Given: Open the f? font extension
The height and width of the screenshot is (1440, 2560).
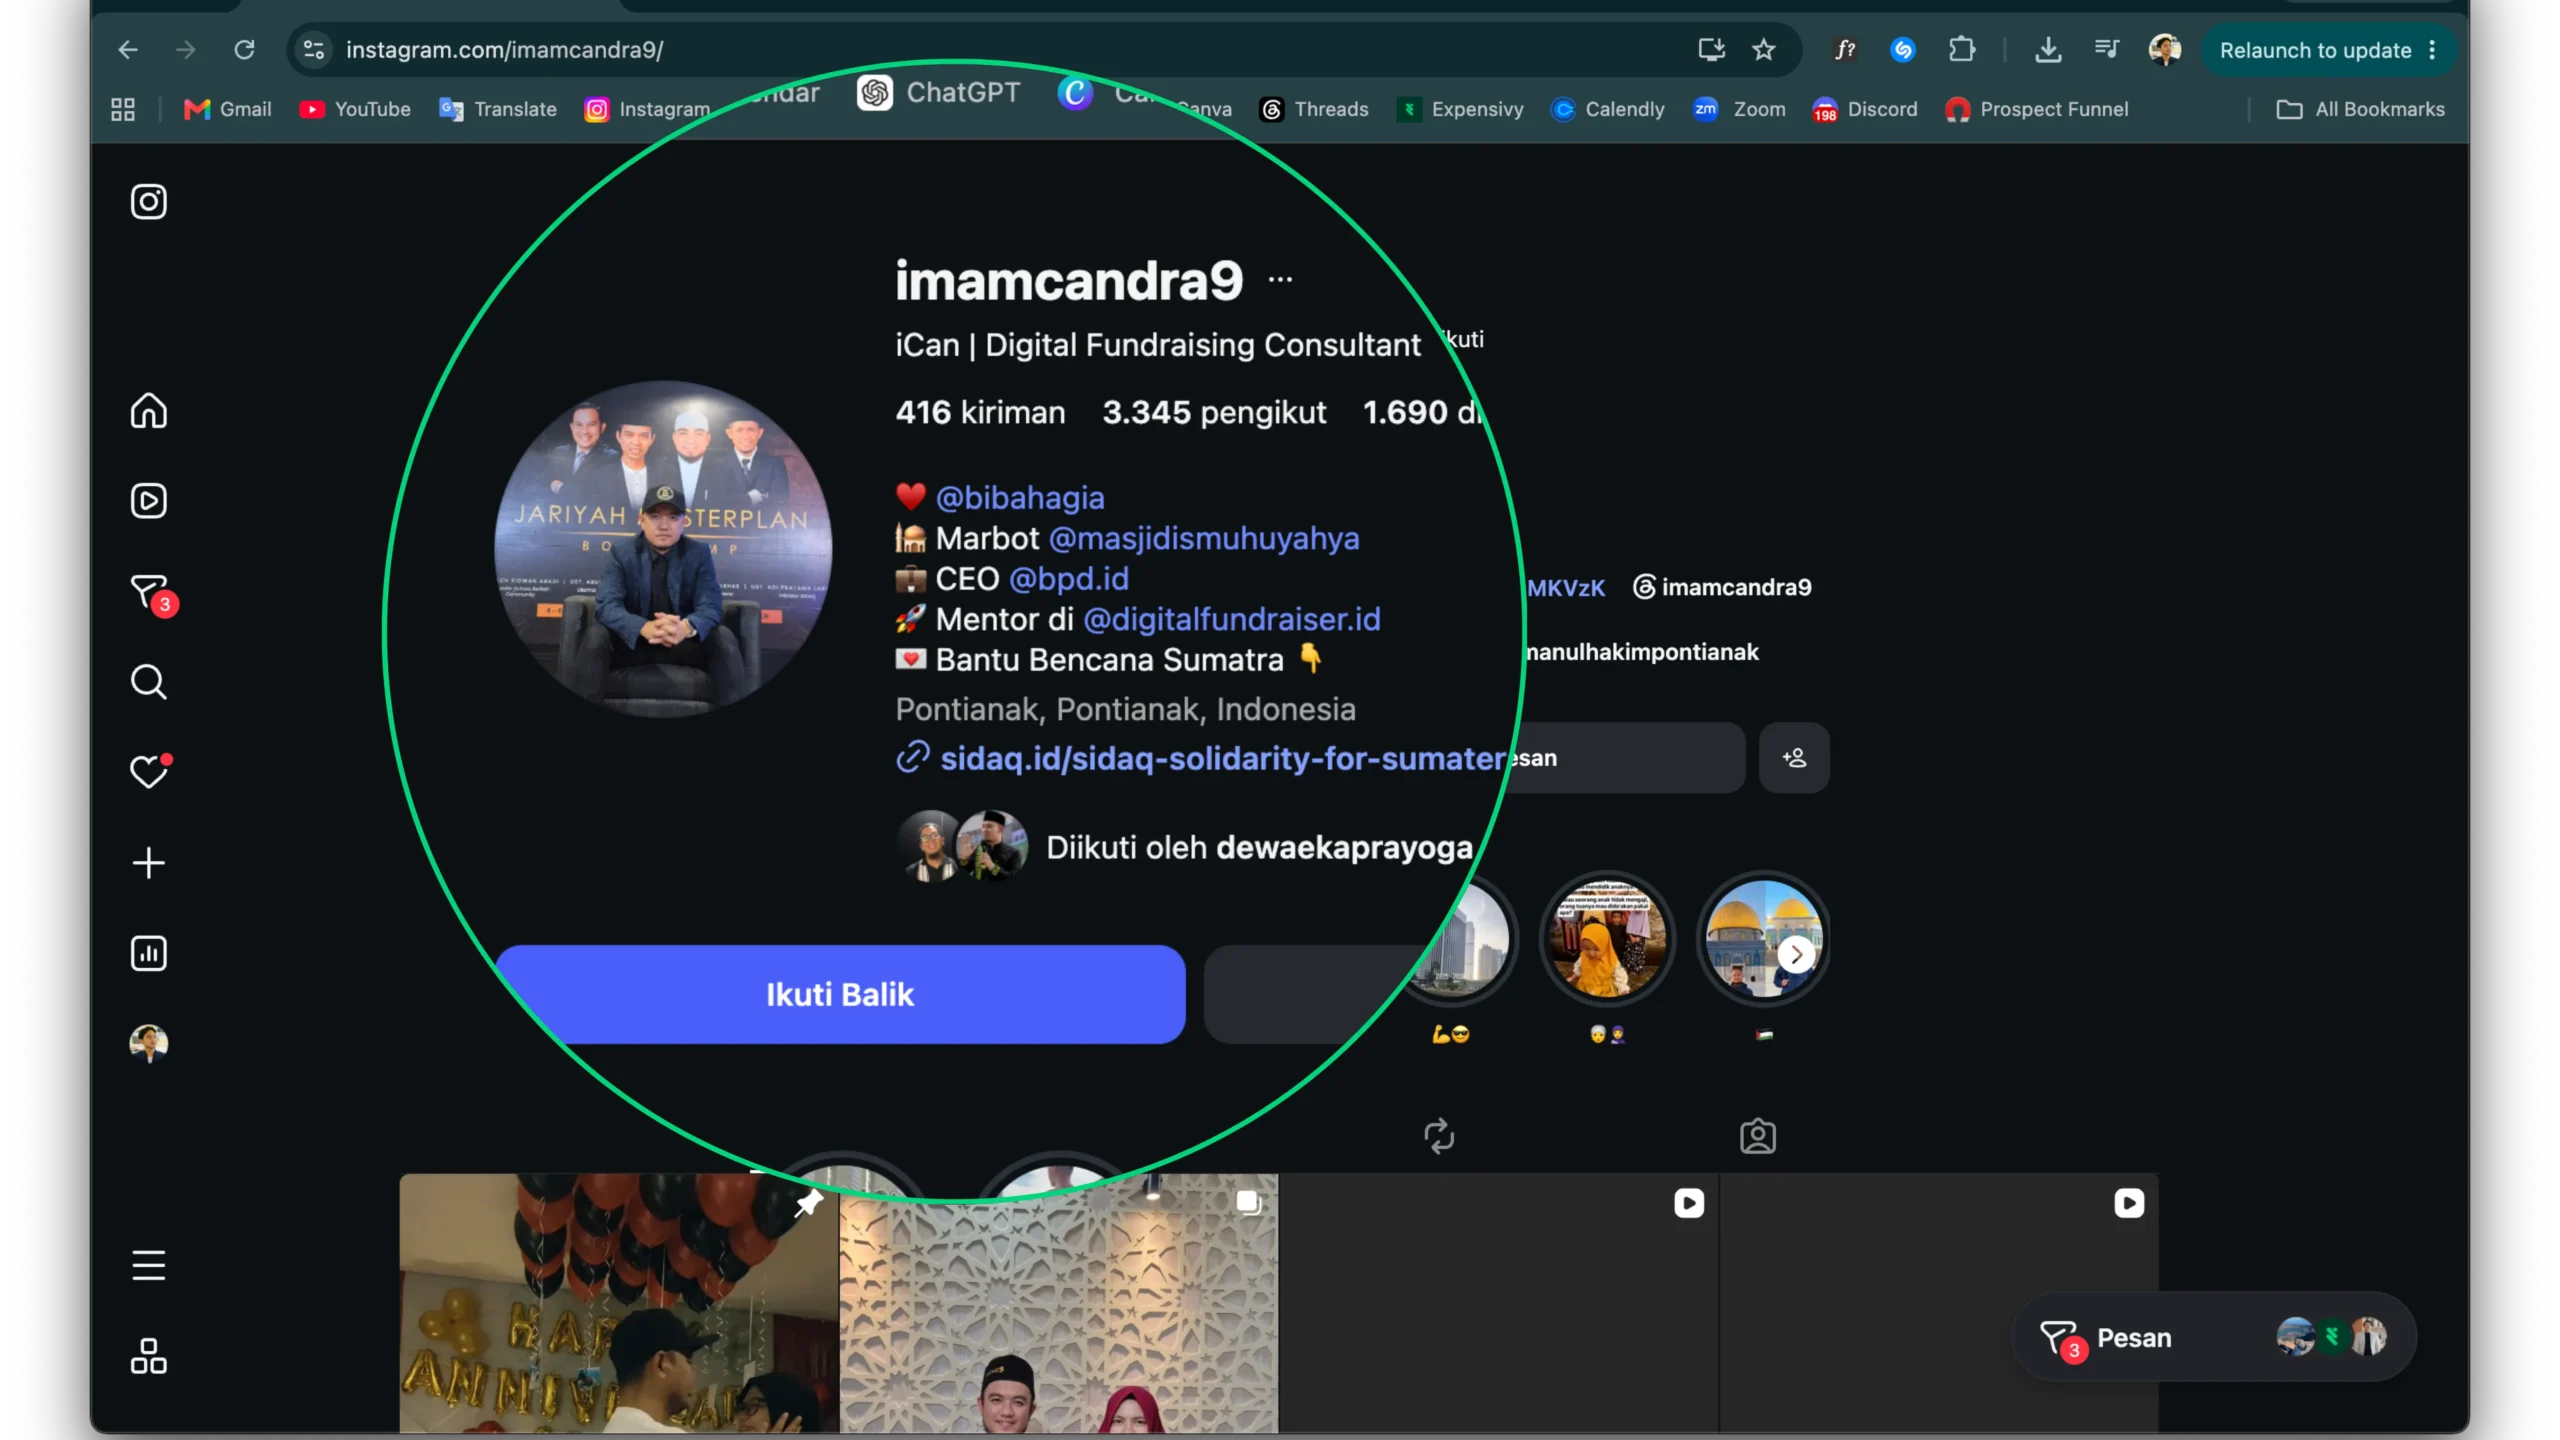Looking at the screenshot, I should point(1845,50).
